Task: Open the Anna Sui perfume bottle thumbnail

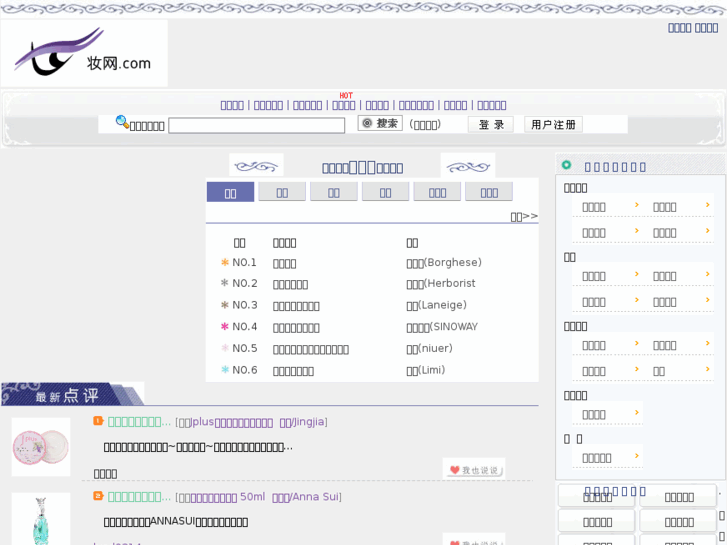Action: click(41, 519)
